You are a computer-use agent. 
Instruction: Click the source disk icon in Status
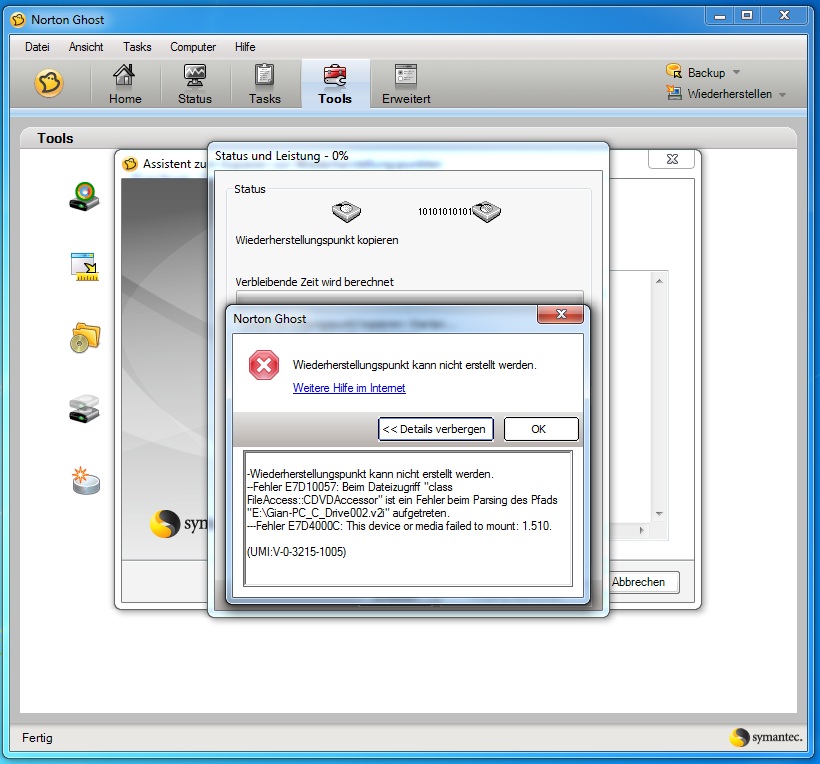coord(346,211)
